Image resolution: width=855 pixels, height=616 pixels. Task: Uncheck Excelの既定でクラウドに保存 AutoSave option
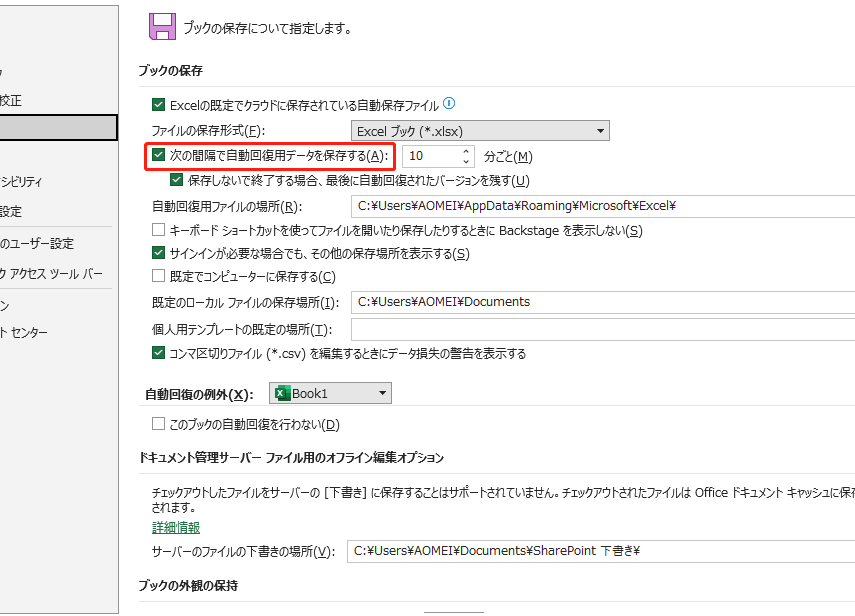(x=158, y=104)
